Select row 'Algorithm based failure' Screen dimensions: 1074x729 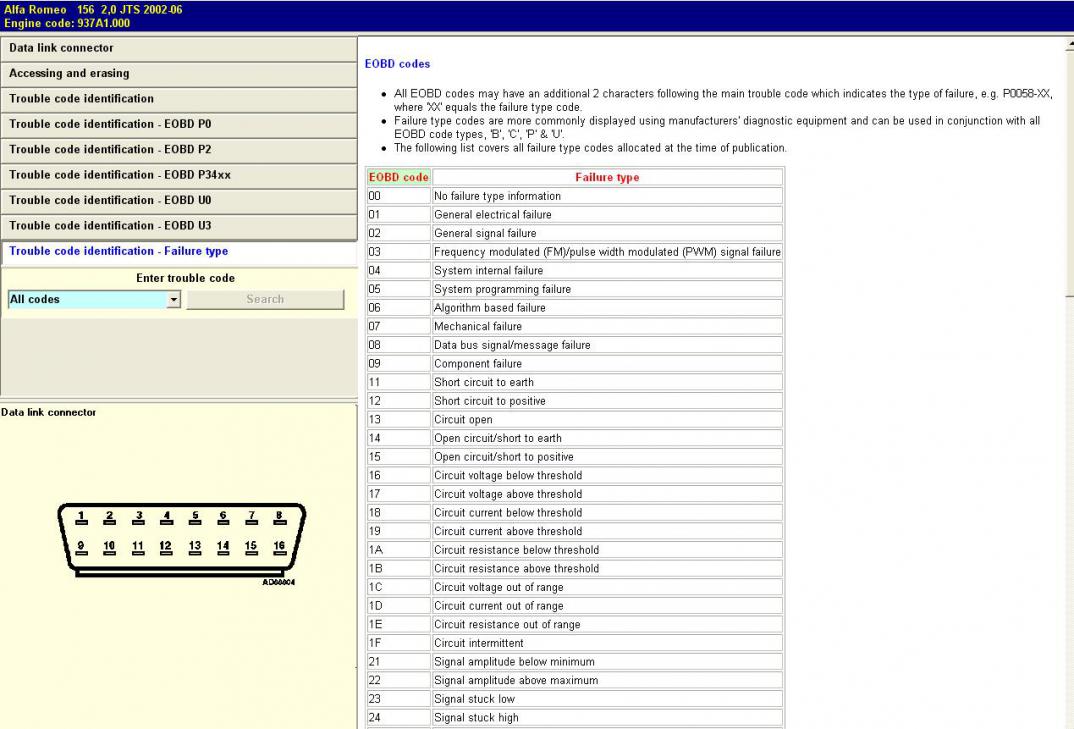pos(575,308)
